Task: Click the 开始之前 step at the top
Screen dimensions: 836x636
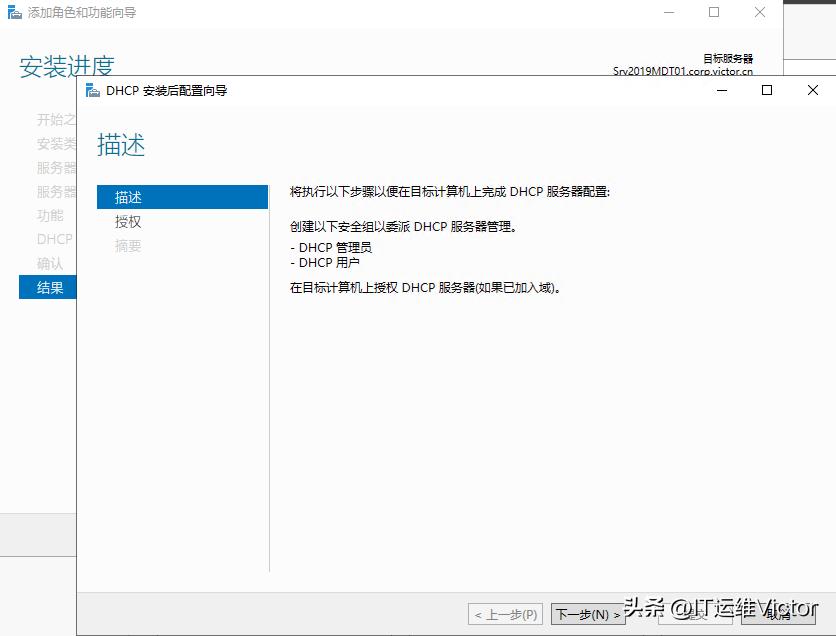Action: [57, 119]
